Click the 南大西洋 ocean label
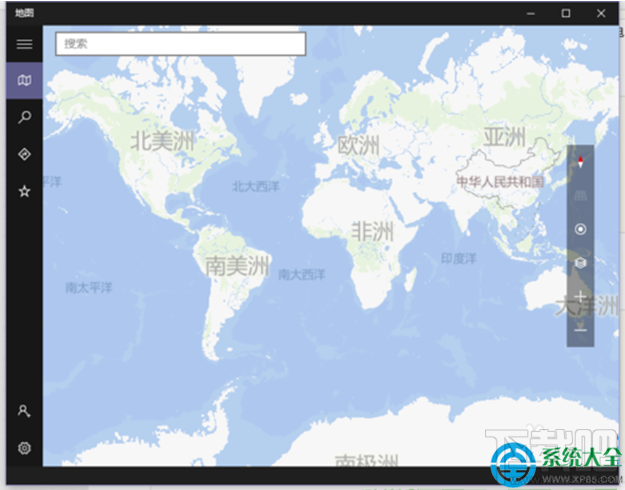This screenshot has height=490, width=625. pos(301,274)
